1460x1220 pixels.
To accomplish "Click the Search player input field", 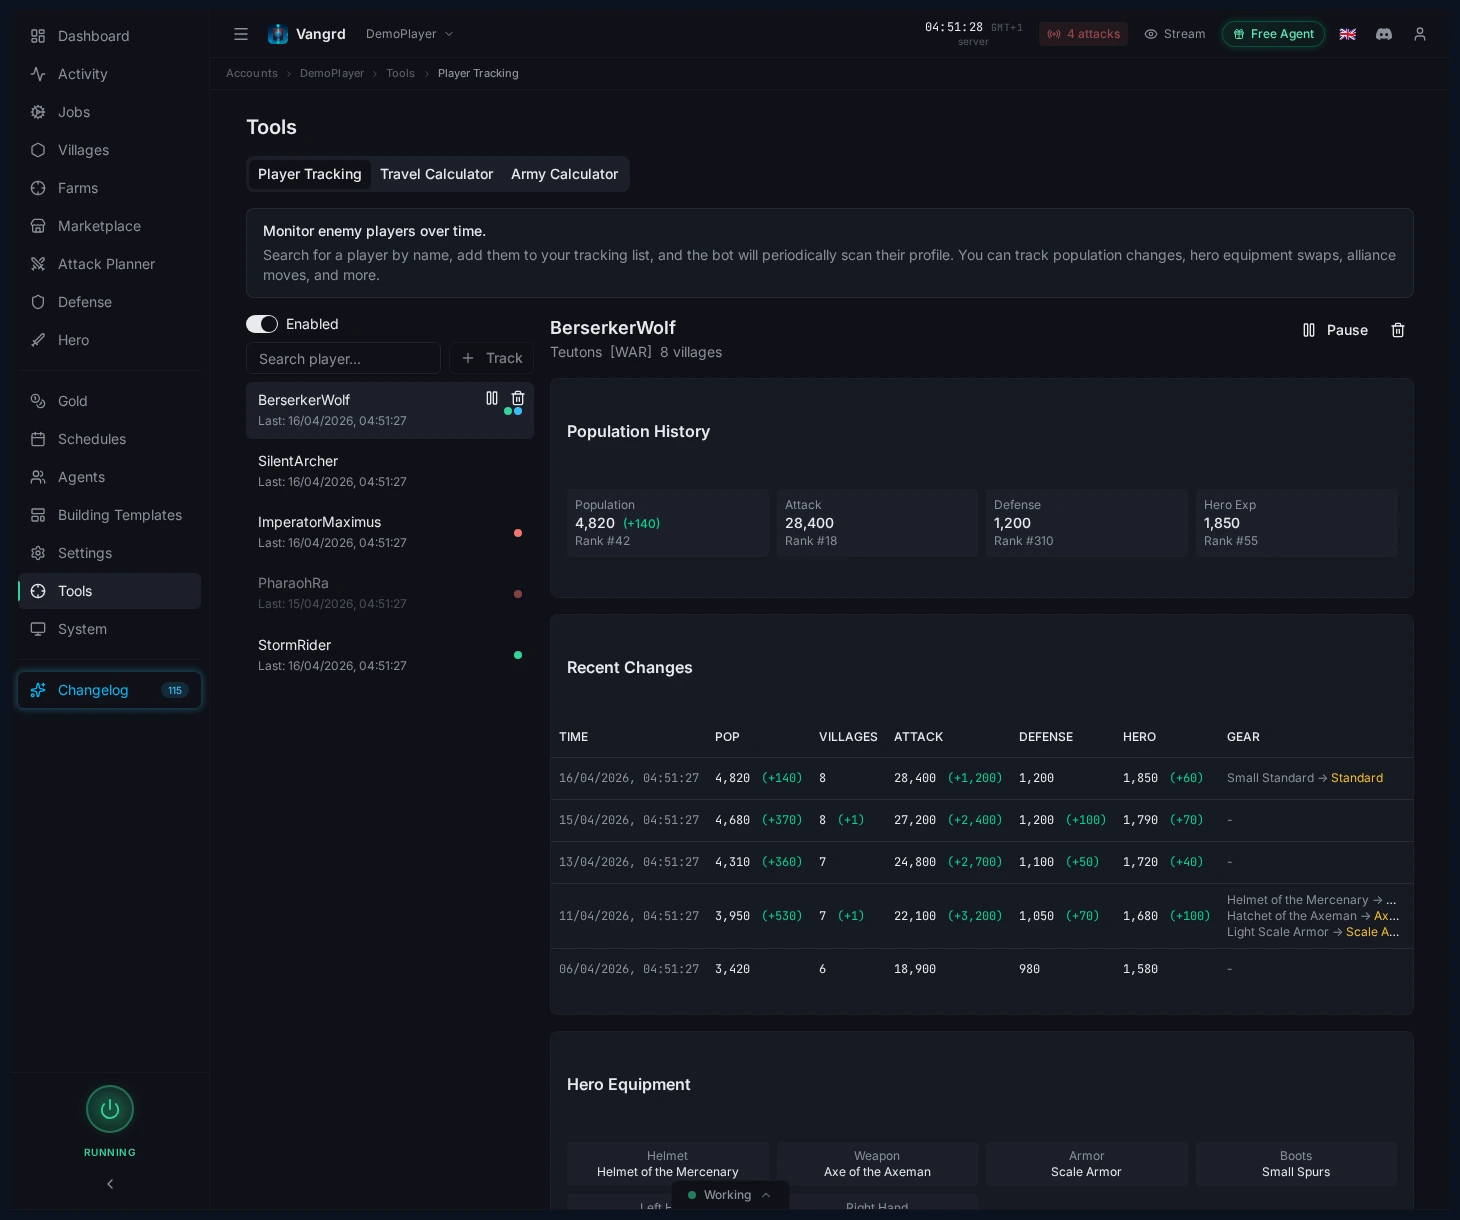I will tap(343, 358).
